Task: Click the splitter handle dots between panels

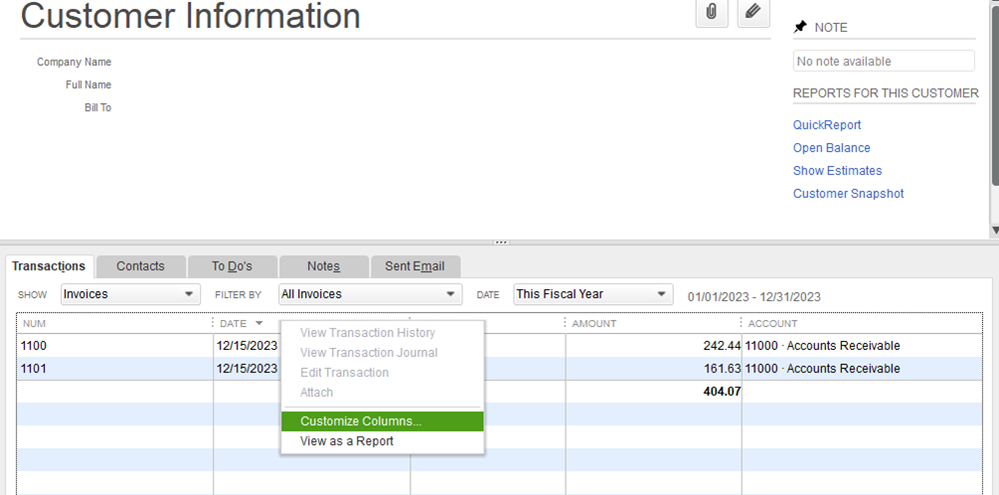Action: click(x=501, y=242)
